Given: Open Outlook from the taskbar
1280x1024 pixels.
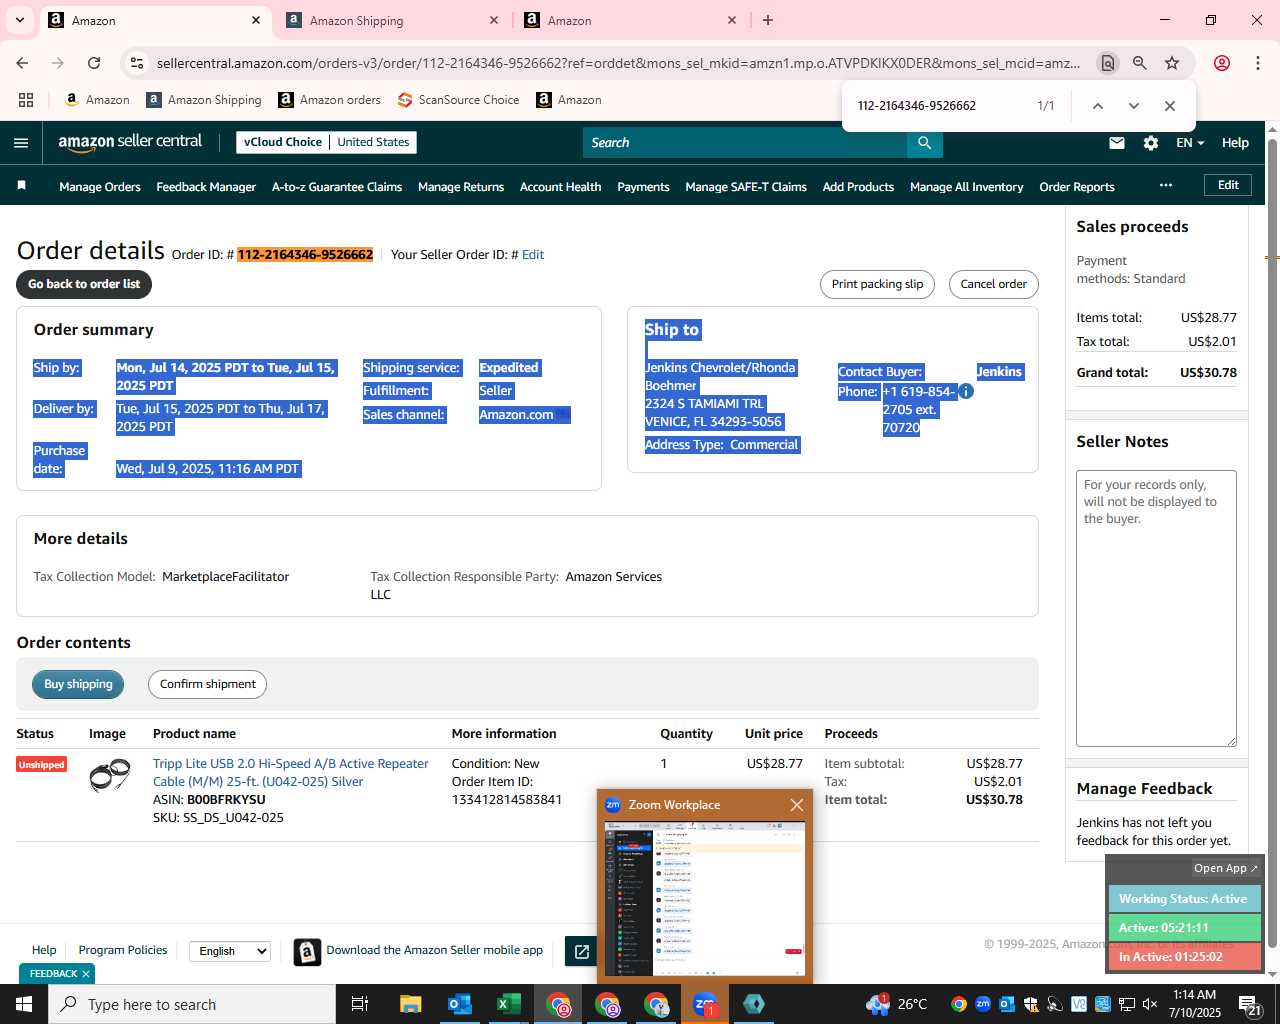Looking at the screenshot, I should tap(460, 1004).
